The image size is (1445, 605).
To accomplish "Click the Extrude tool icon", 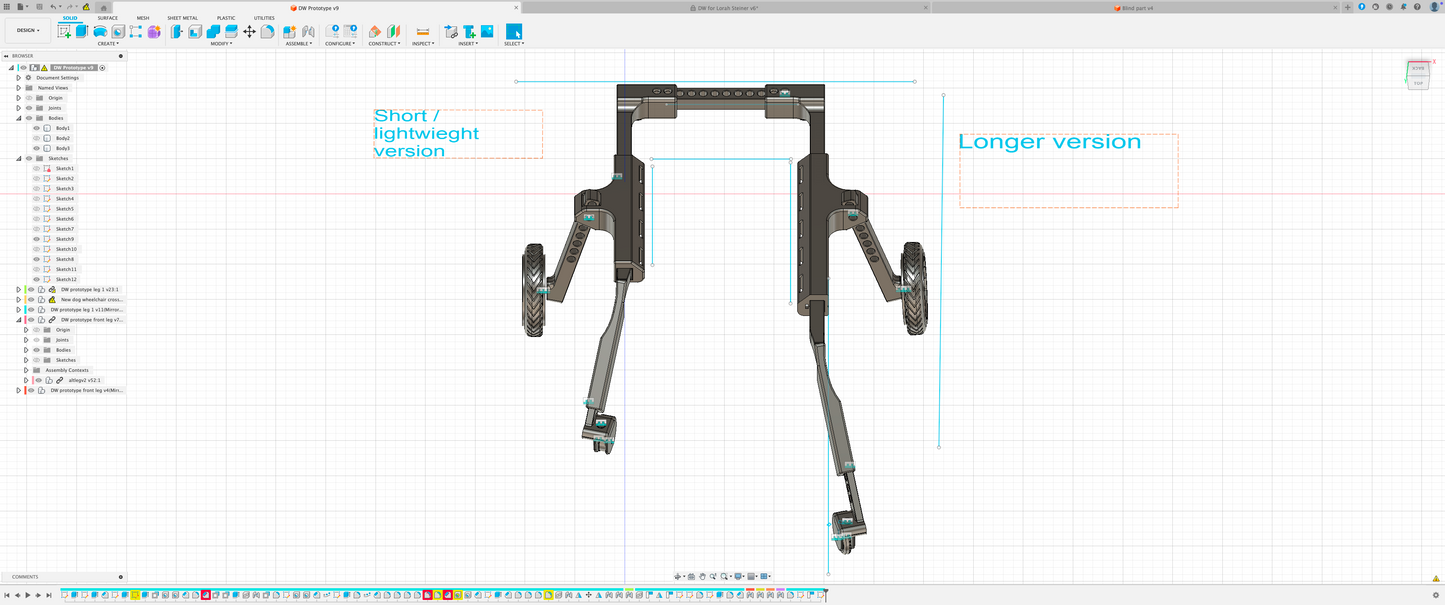I will click(82, 32).
